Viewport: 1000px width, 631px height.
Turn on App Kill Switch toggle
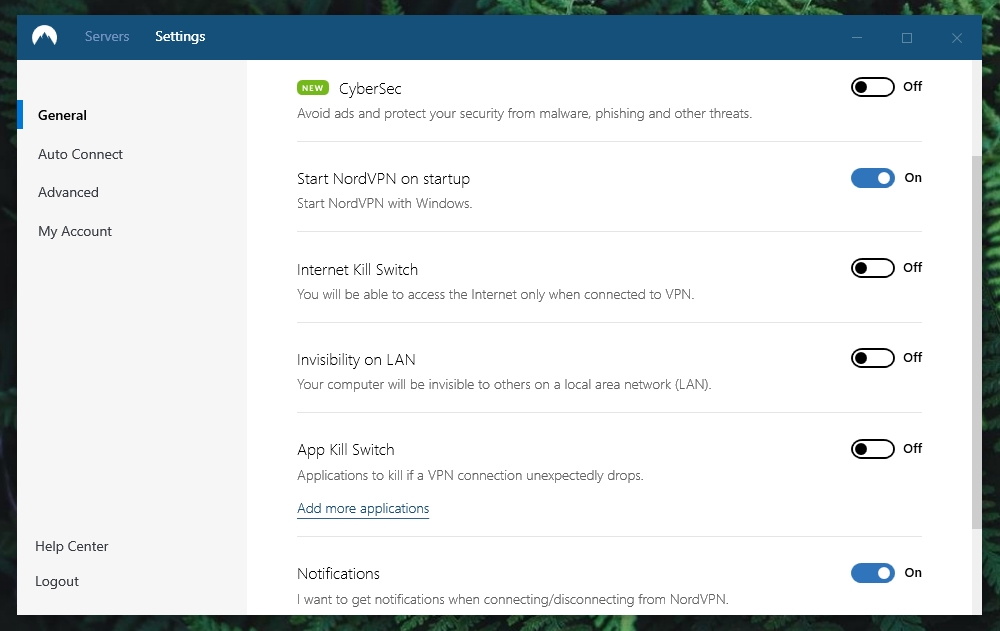[872, 449]
